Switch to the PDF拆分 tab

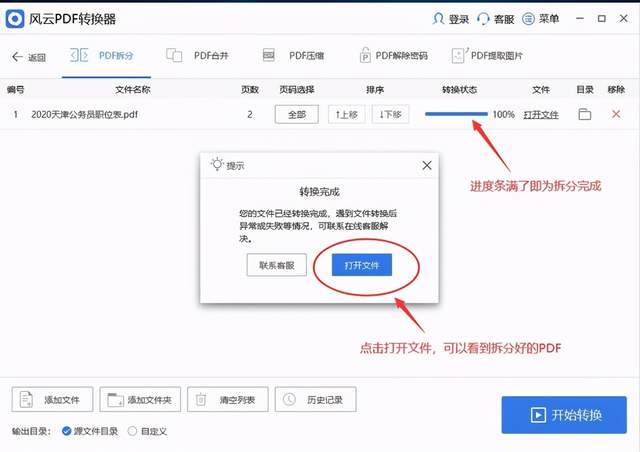106,56
